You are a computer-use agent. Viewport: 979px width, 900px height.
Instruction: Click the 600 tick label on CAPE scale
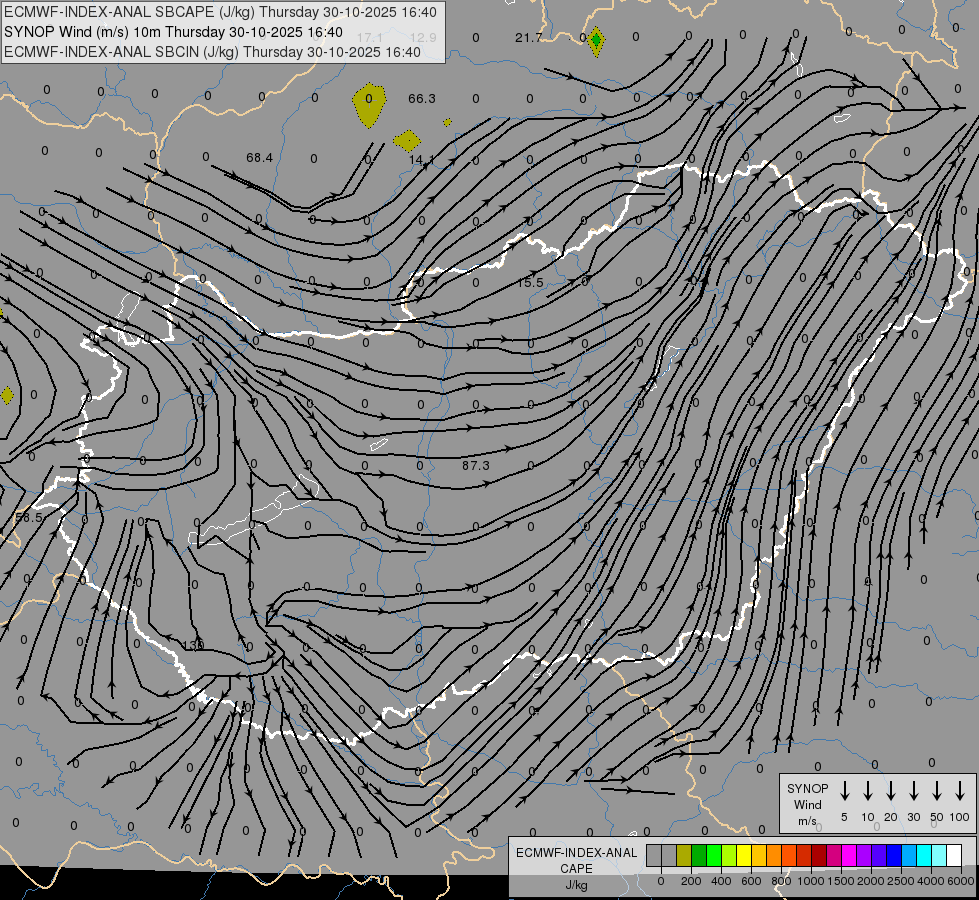(x=751, y=881)
